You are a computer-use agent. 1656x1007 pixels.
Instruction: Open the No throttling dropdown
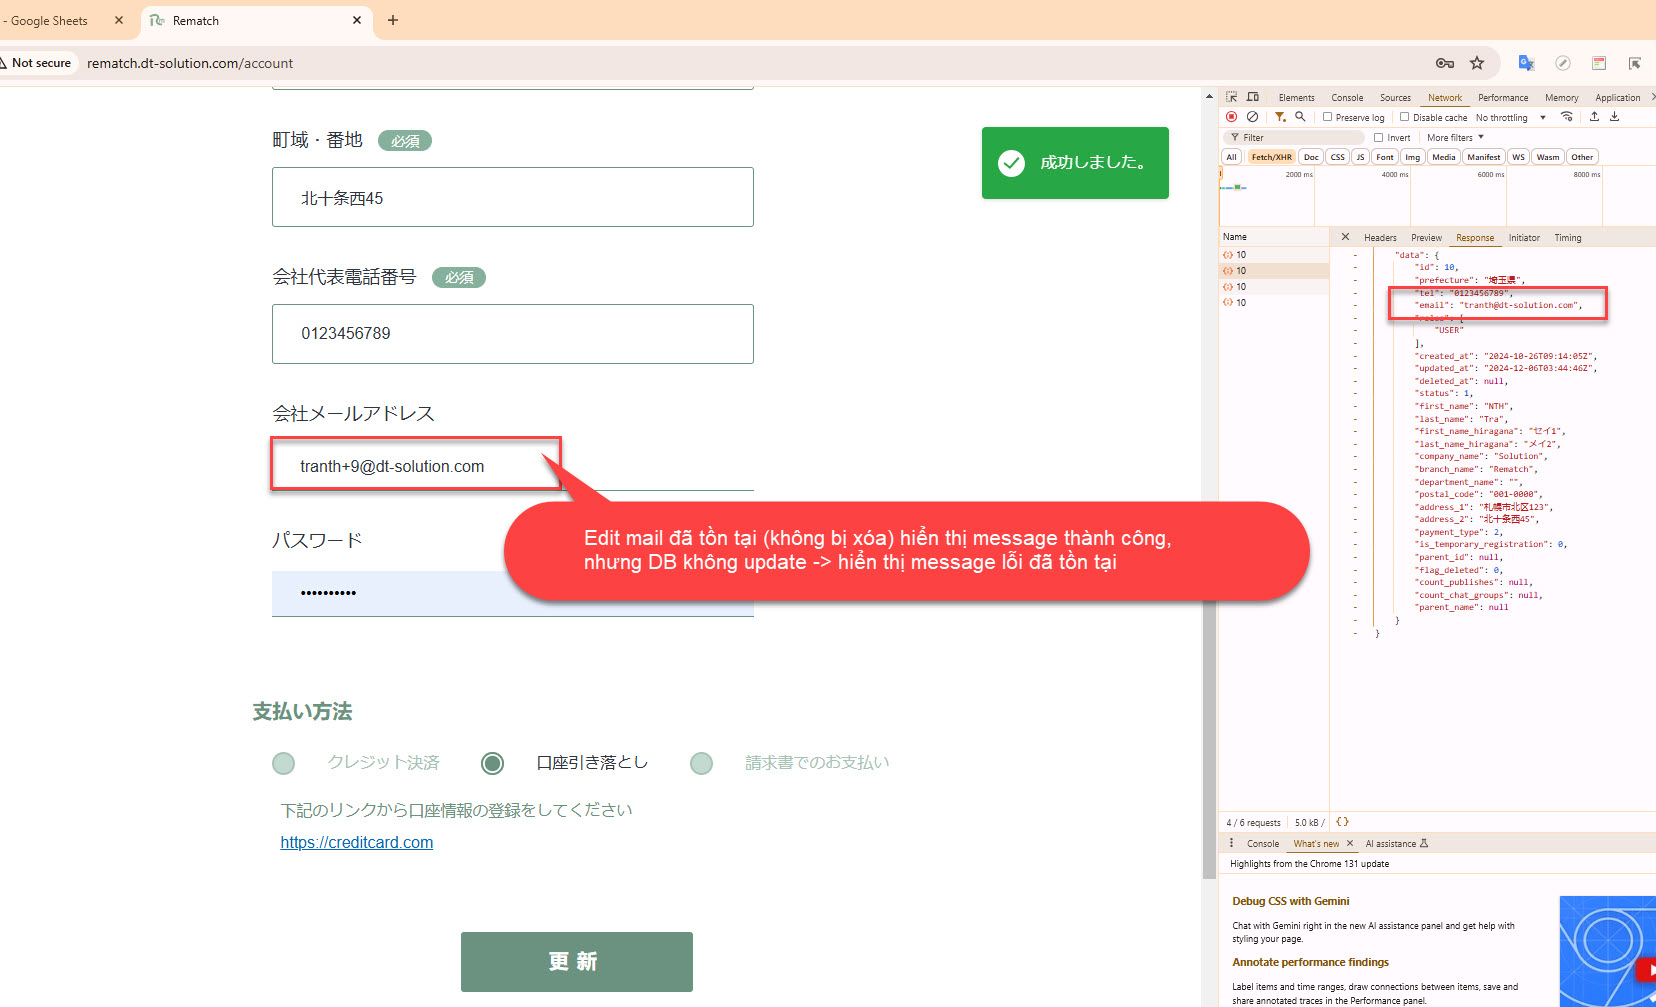tap(1510, 118)
